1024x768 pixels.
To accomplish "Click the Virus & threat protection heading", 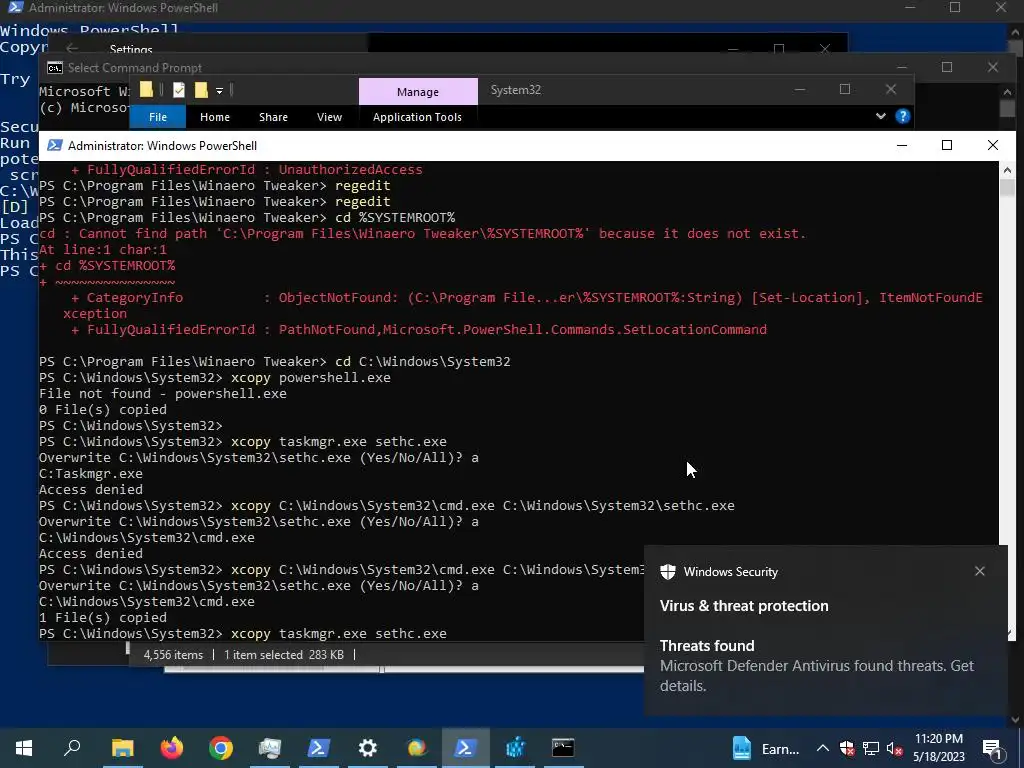I will 744,605.
